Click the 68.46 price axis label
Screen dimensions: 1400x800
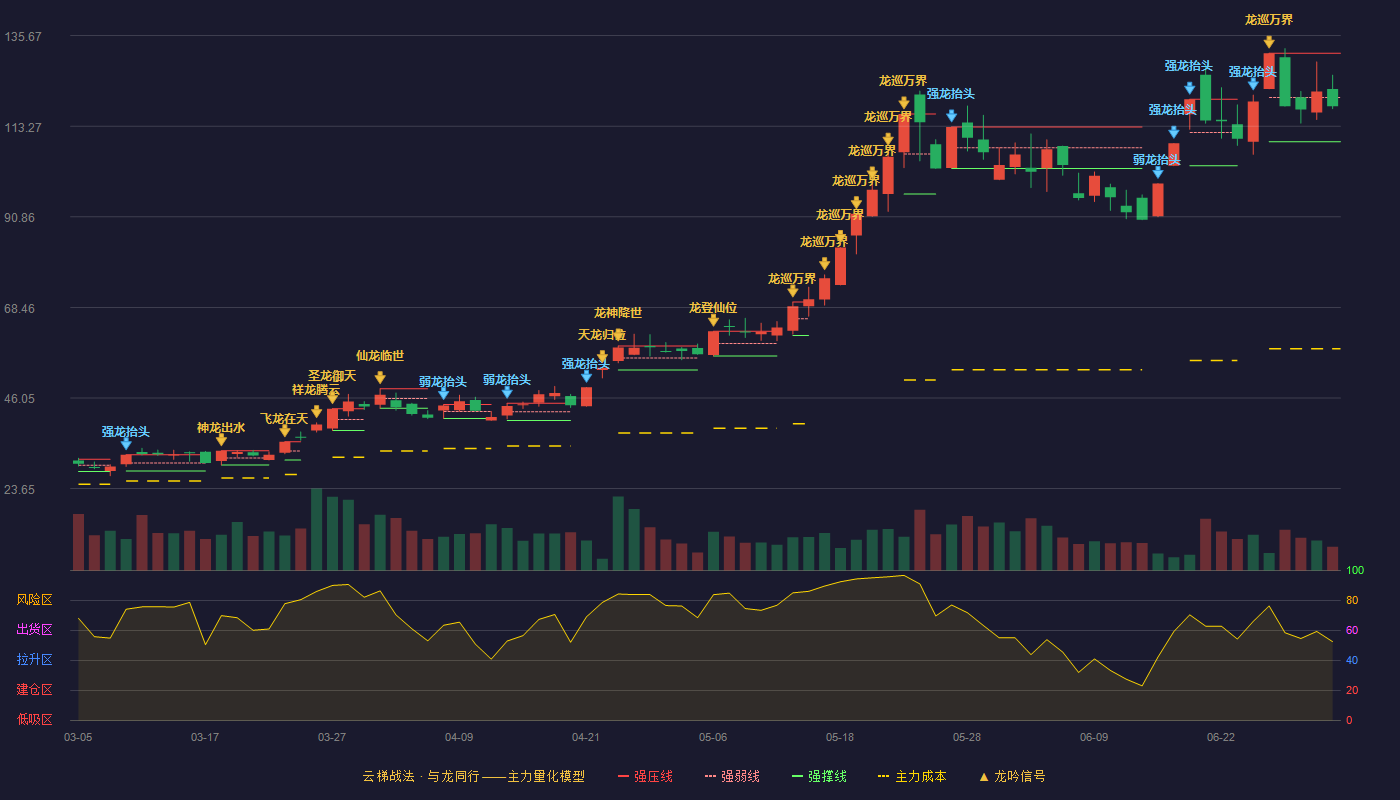23,309
